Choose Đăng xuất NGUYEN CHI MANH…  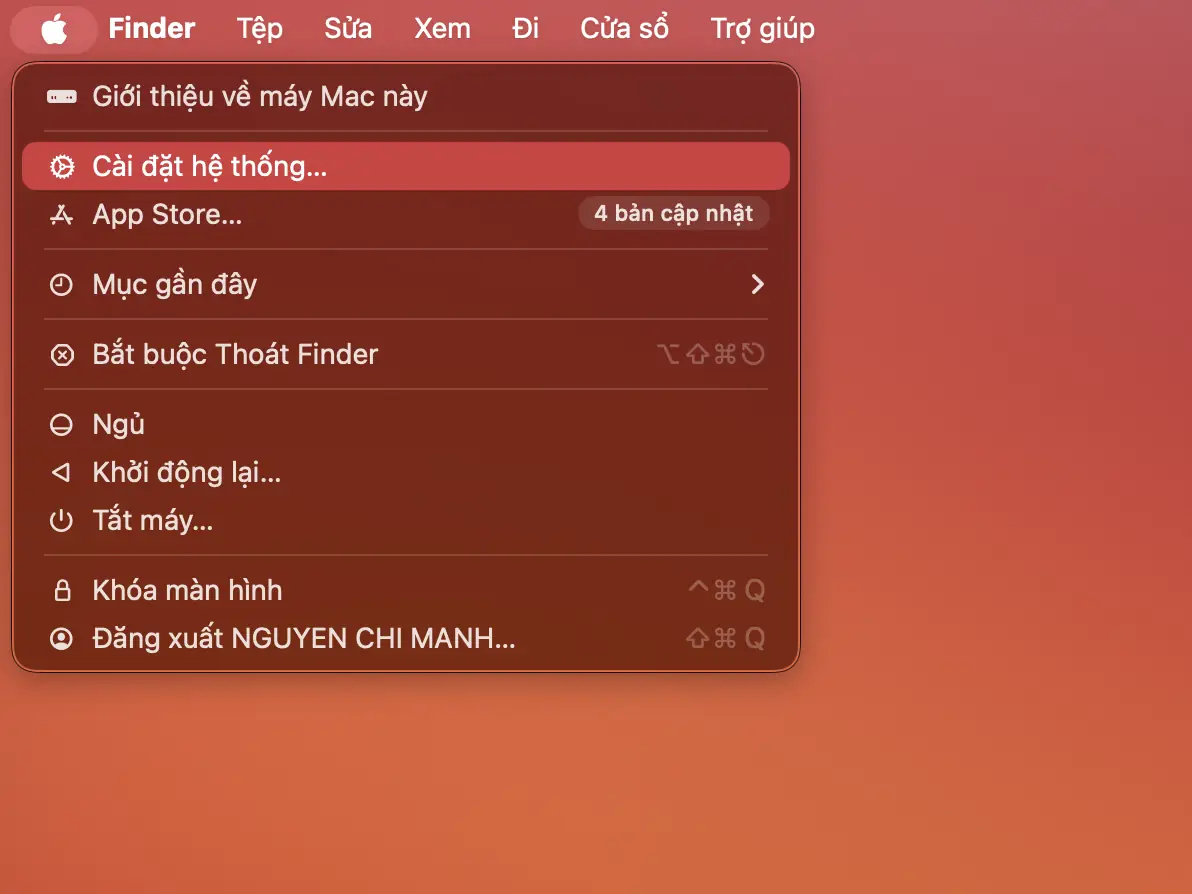coord(304,639)
